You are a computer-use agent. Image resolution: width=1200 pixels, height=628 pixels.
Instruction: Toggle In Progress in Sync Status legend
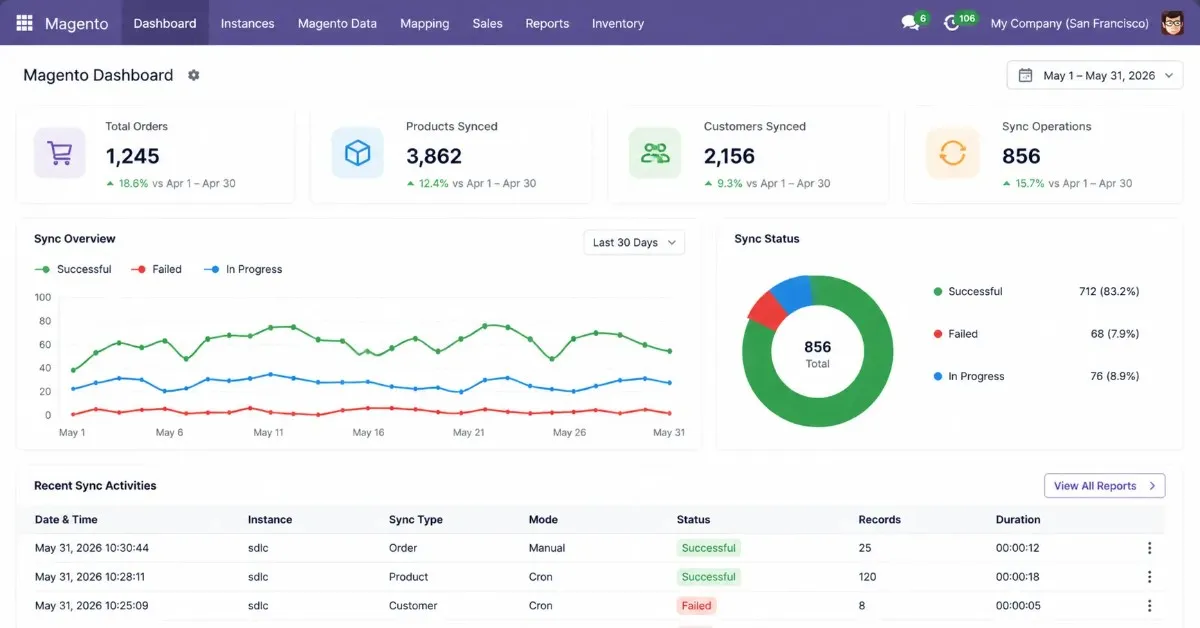pyautogui.click(x=968, y=376)
